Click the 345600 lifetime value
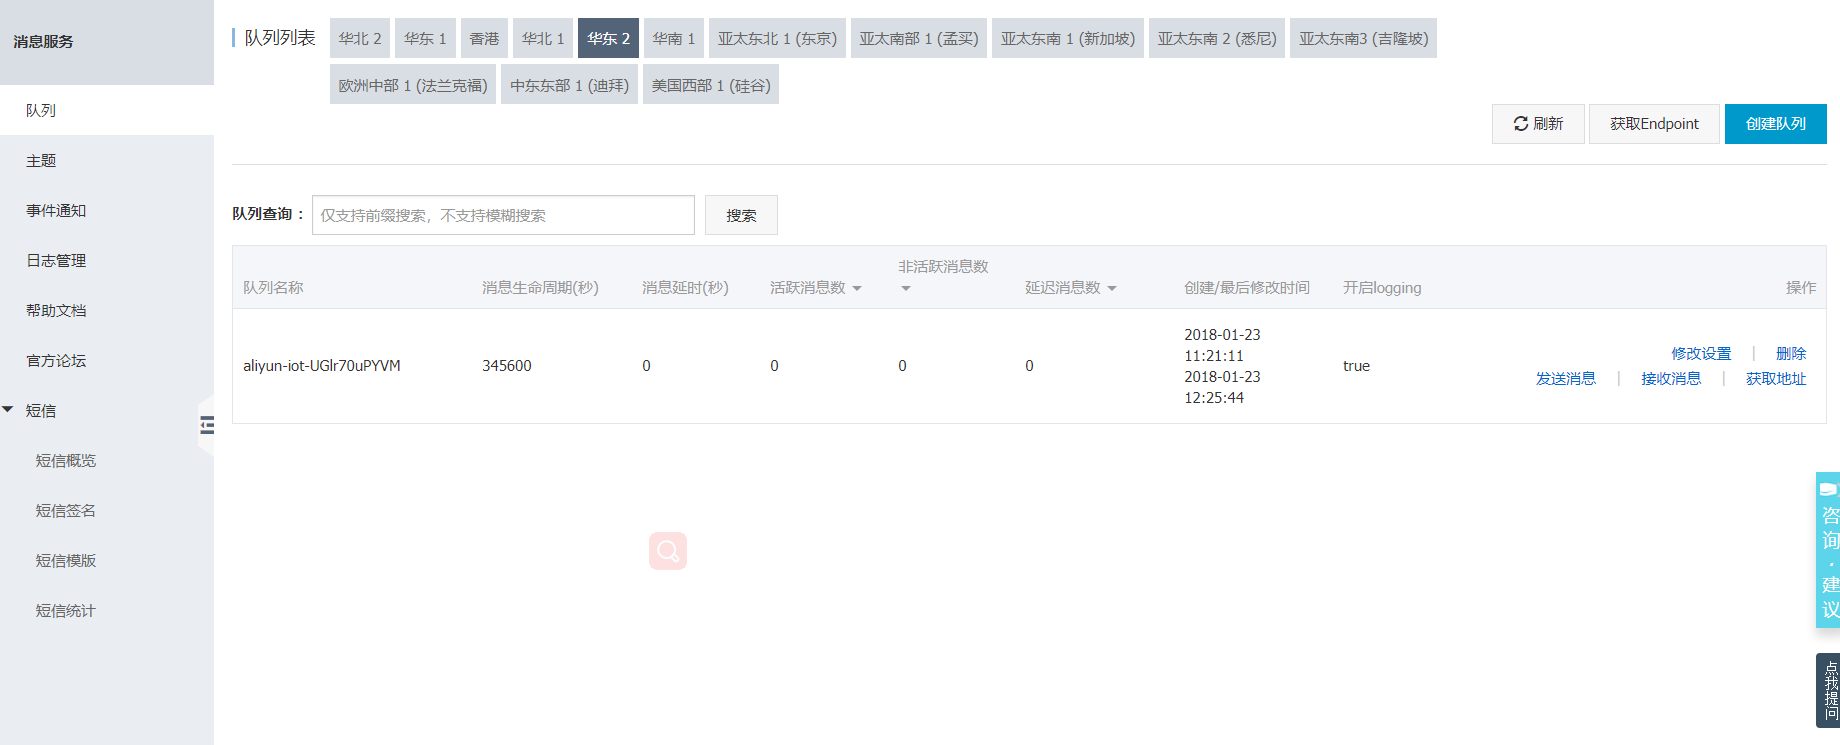The height and width of the screenshot is (745, 1840). [x=507, y=366]
